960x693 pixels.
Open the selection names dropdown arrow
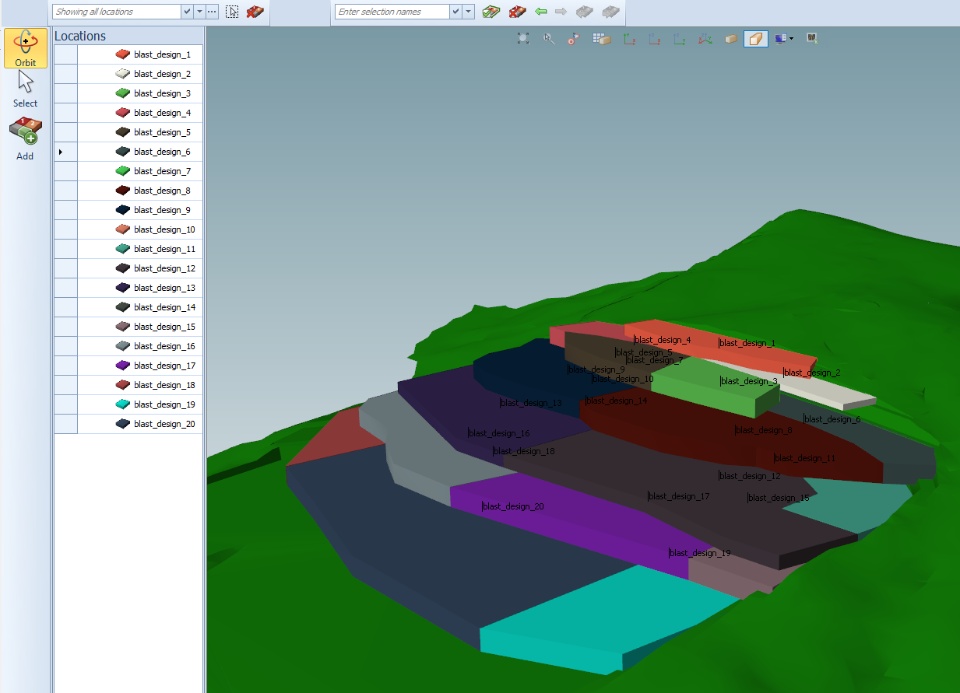coord(468,12)
